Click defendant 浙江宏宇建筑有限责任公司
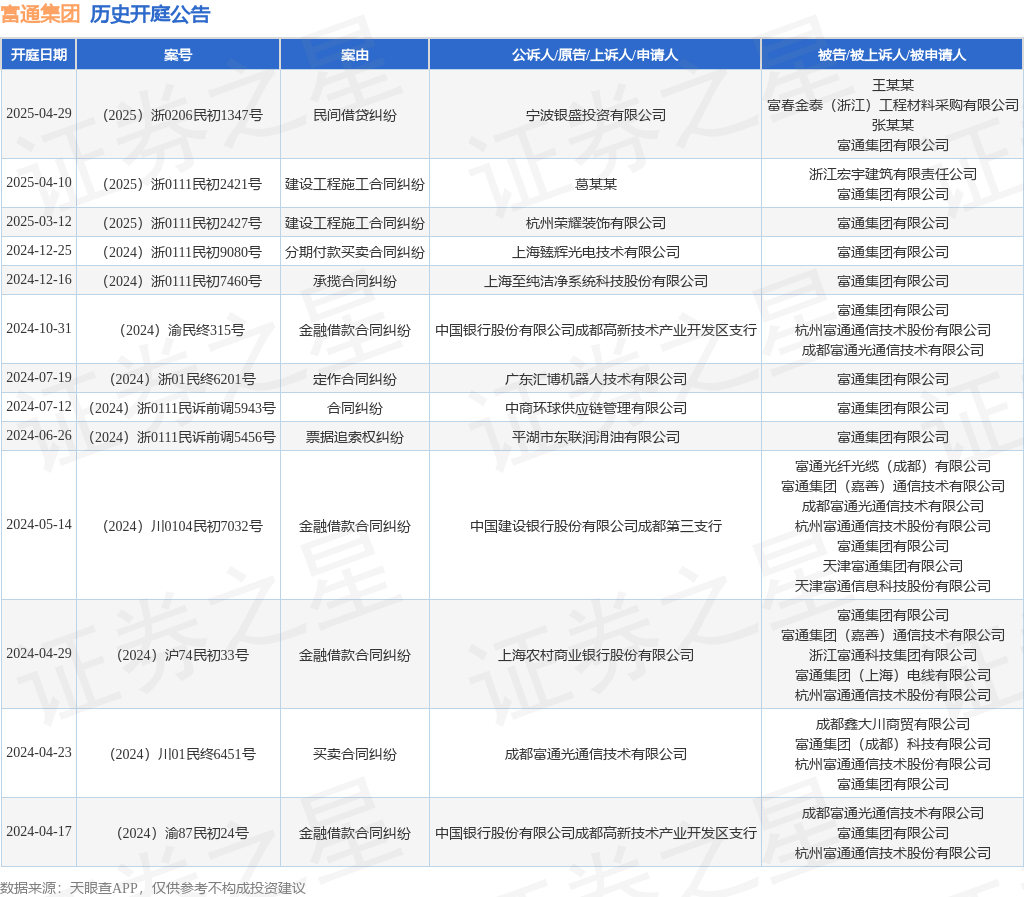The height and width of the screenshot is (897, 1024). (x=893, y=174)
